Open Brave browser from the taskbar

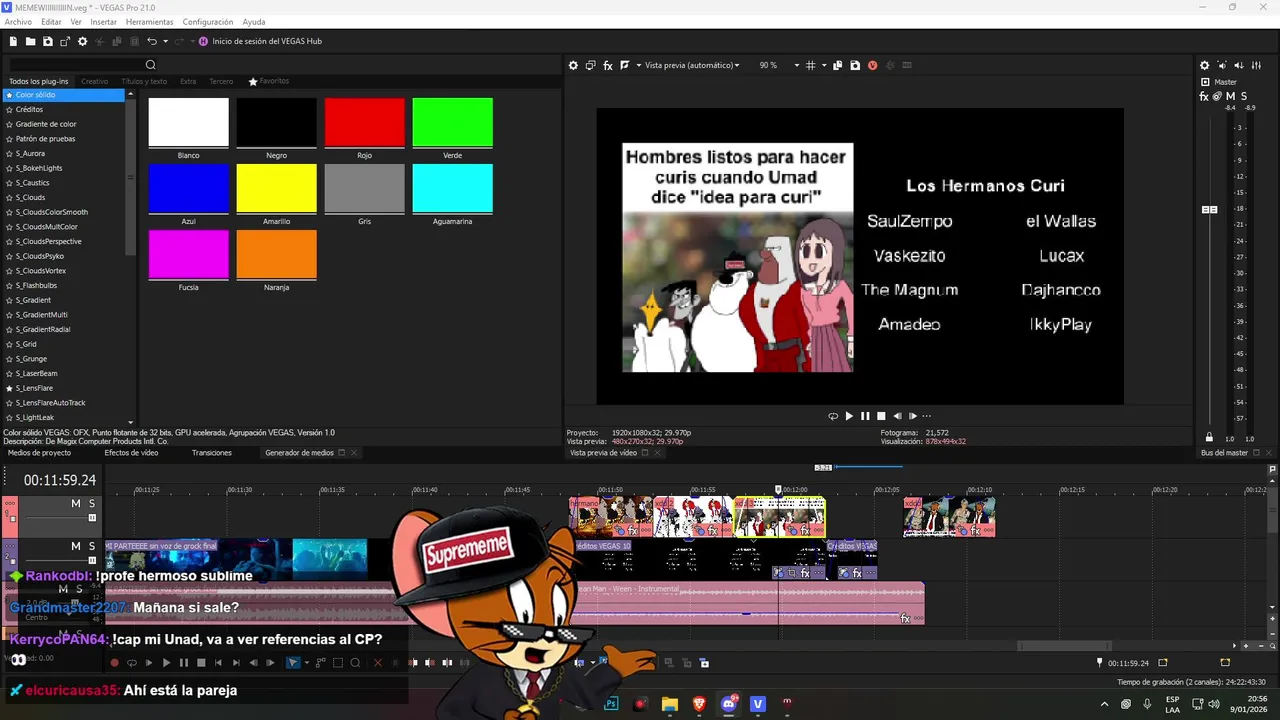[x=699, y=704]
